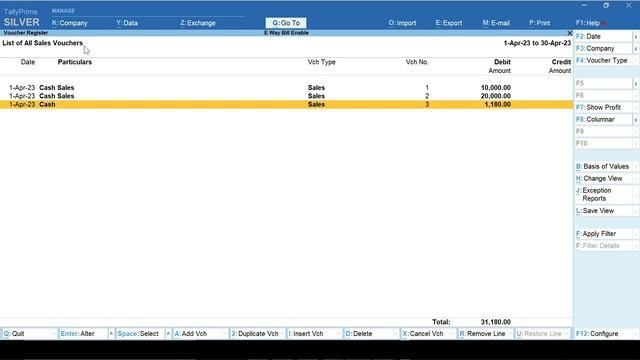The width and height of the screenshot is (640, 360).
Task: Open the O: Import menu
Action: [402, 23]
